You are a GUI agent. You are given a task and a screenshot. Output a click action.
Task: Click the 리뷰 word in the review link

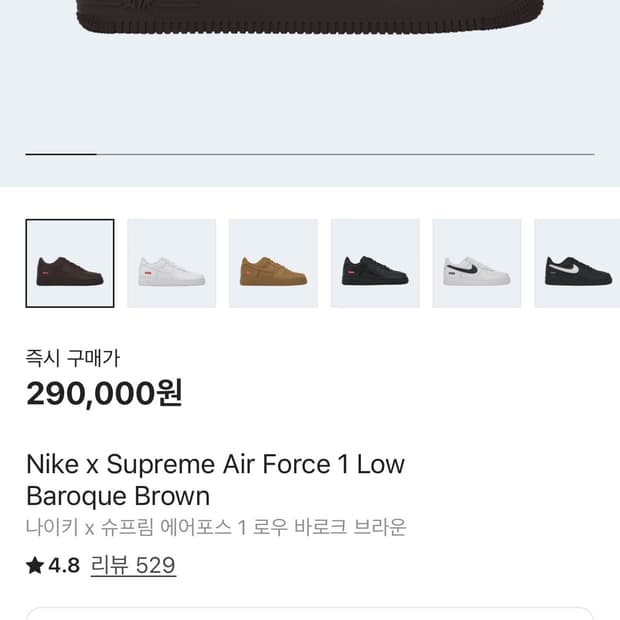pyautogui.click(x=109, y=565)
